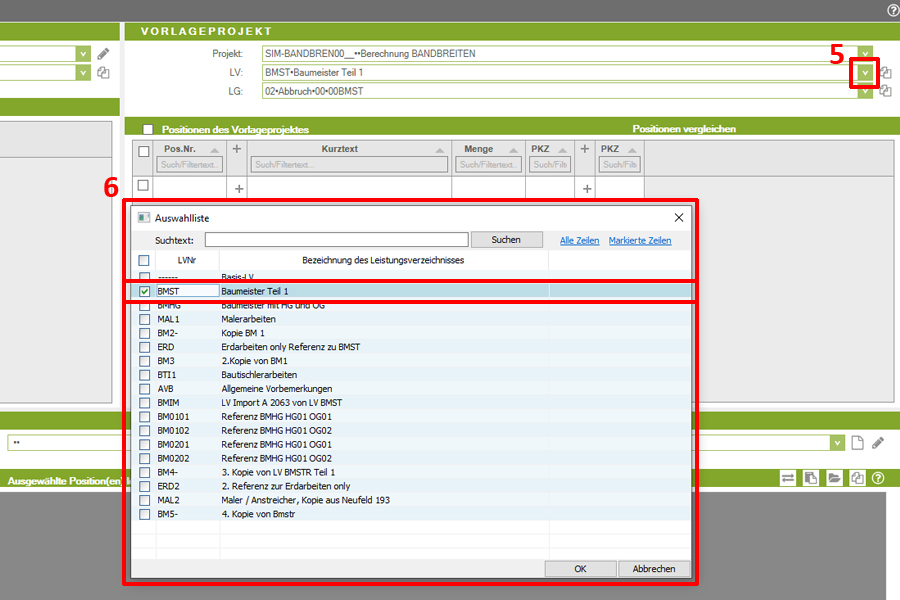The width and height of the screenshot is (900, 600).
Task: Check the MAL1 Malerarbeiten checkbox
Action: [x=145, y=319]
